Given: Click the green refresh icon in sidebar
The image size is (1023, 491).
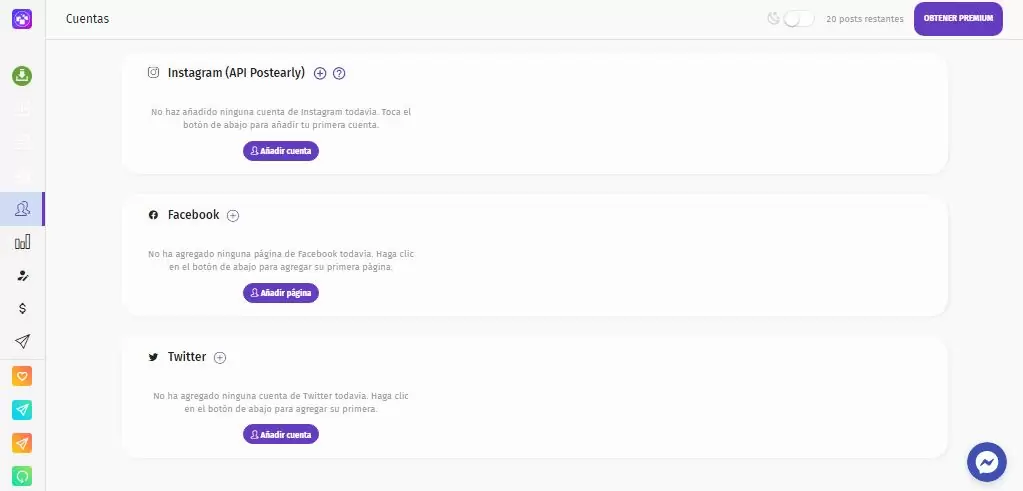Looking at the screenshot, I should (22, 476).
